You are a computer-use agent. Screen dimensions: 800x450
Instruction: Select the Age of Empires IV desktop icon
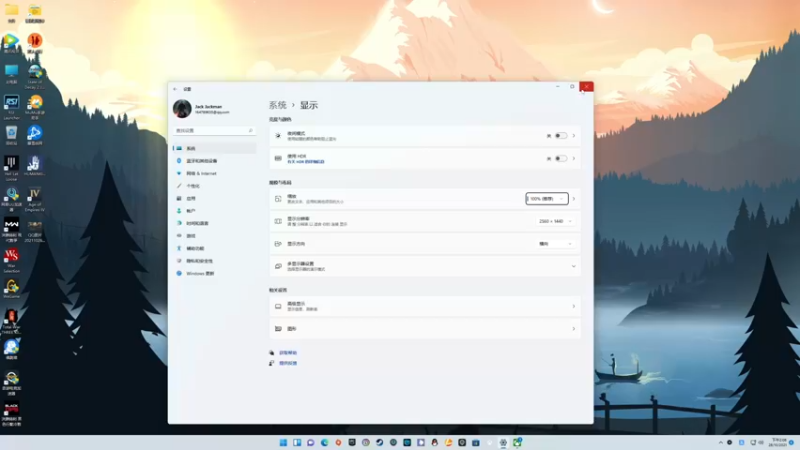pos(35,200)
